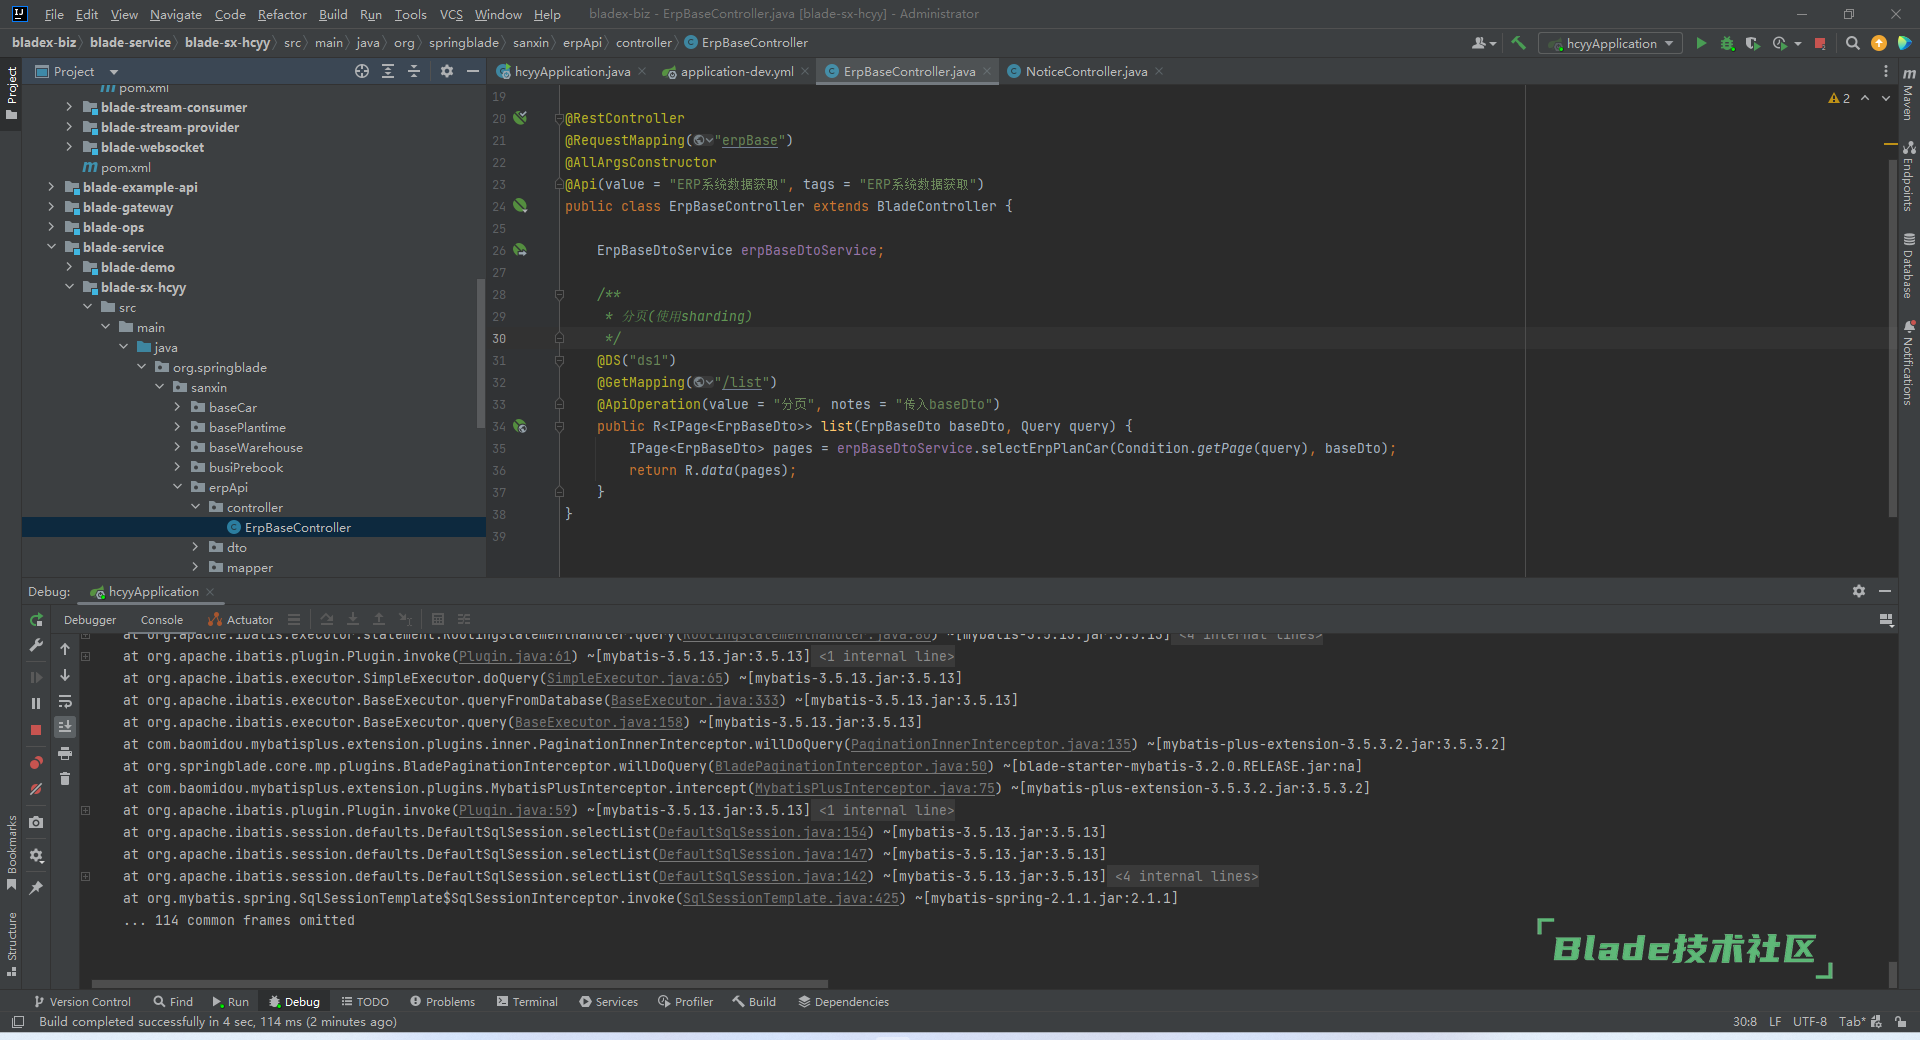1920x1040 pixels.
Task: Click the Profile run clock icon
Action: tap(1779, 43)
